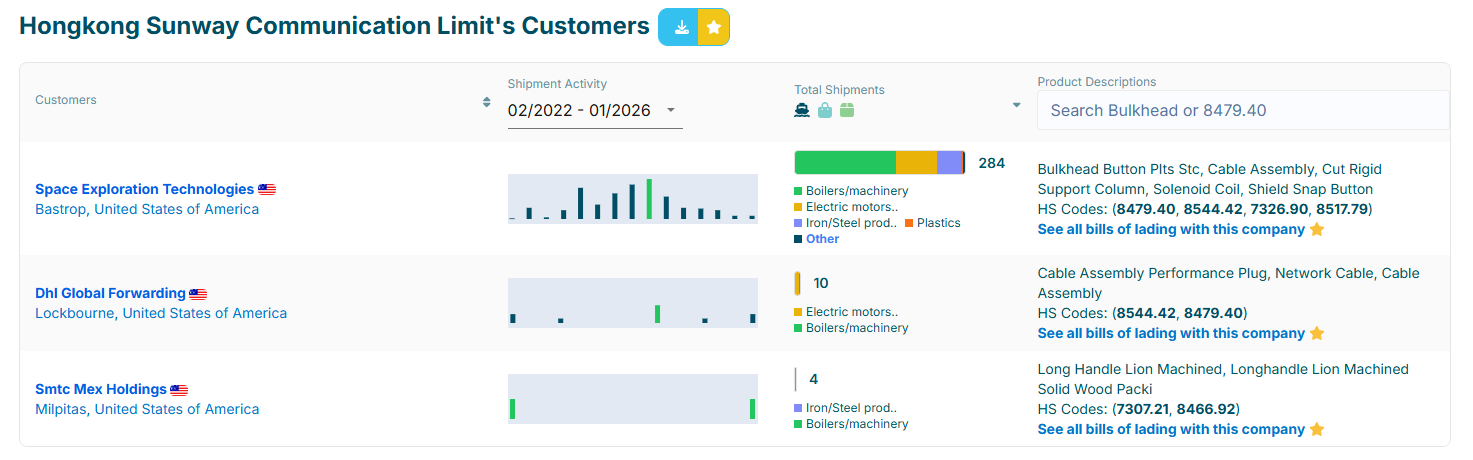Image resolution: width=1473 pixels, height=460 pixels.
Task: Click the yellow star favorite button
Action: click(x=713, y=27)
